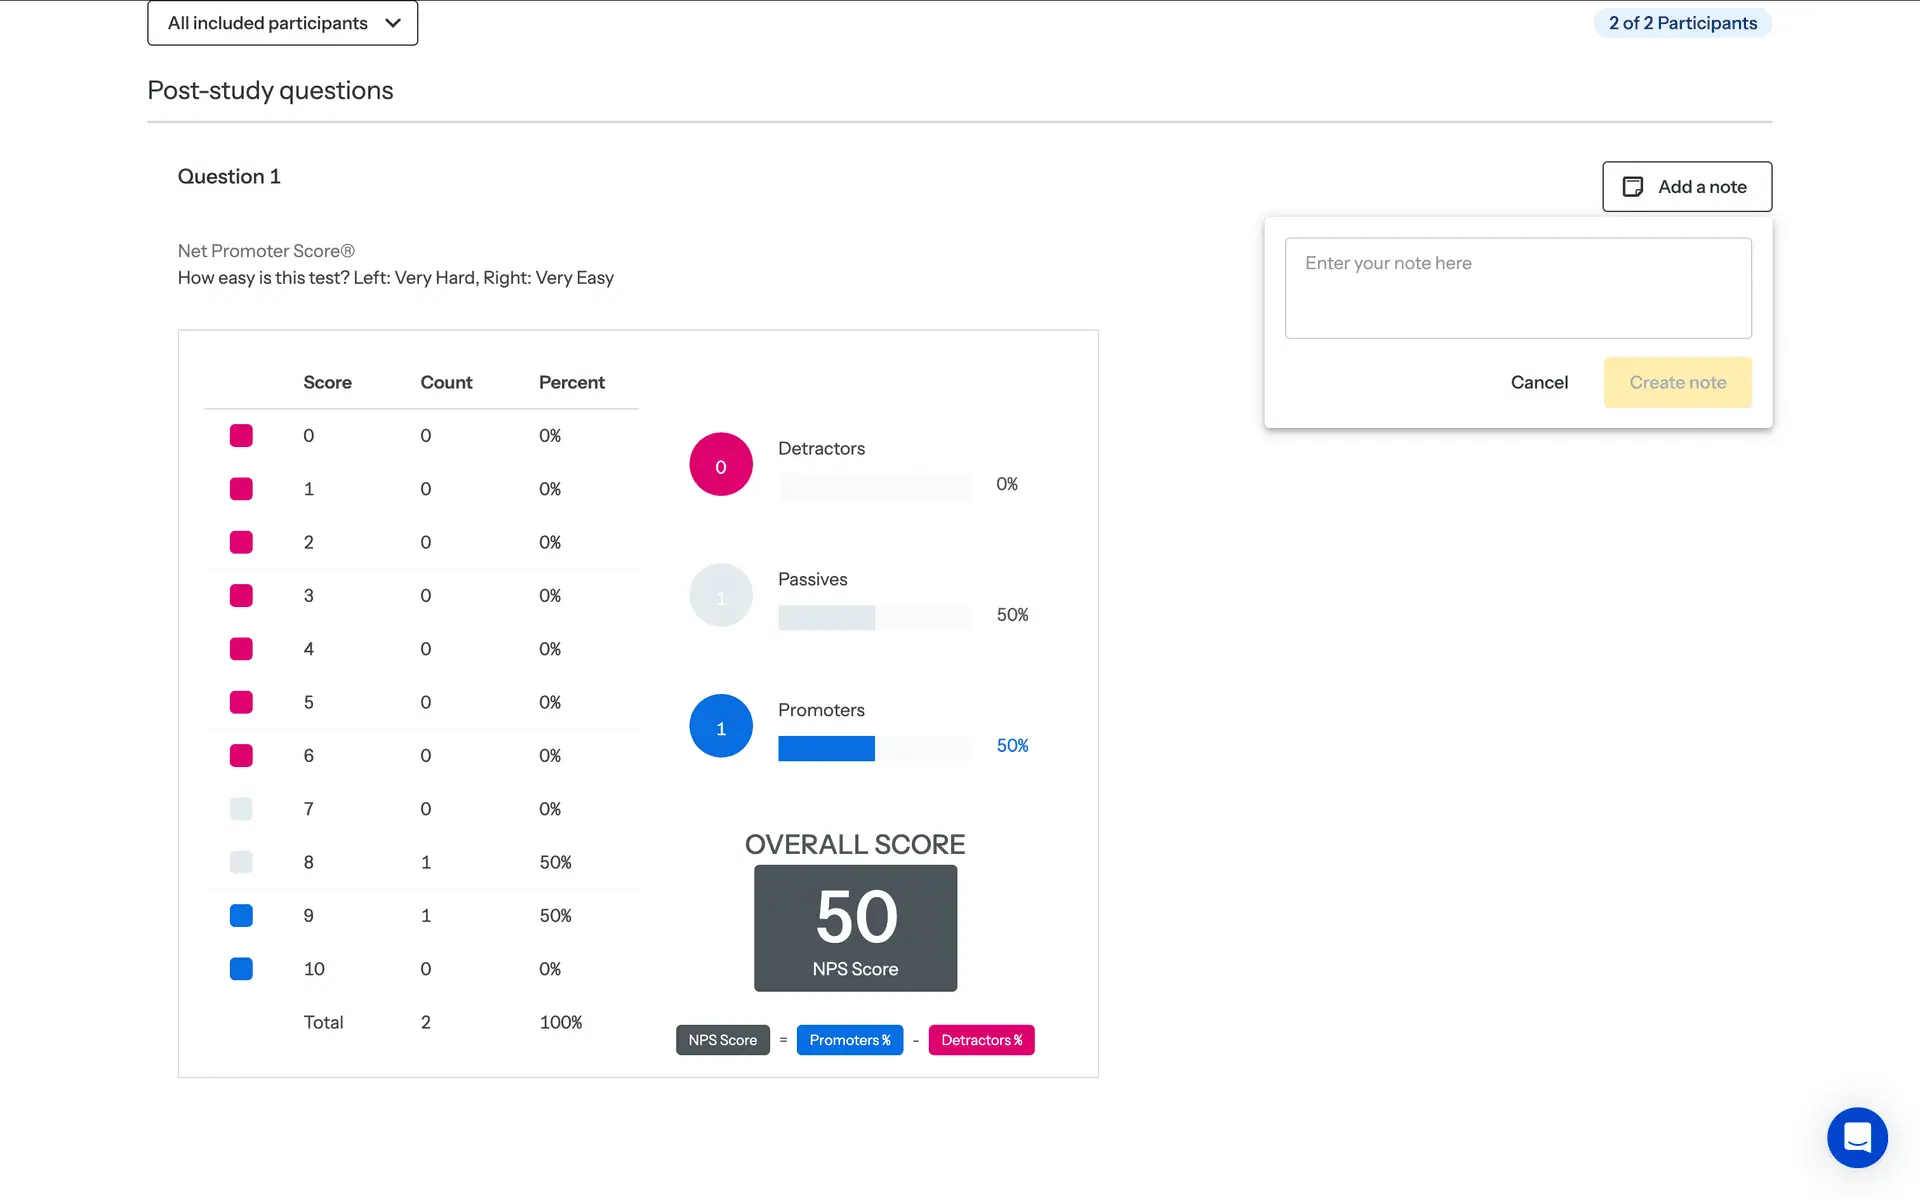1920x1200 pixels.
Task: Click the gray swatch for score 8
Action: coord(241,862)
